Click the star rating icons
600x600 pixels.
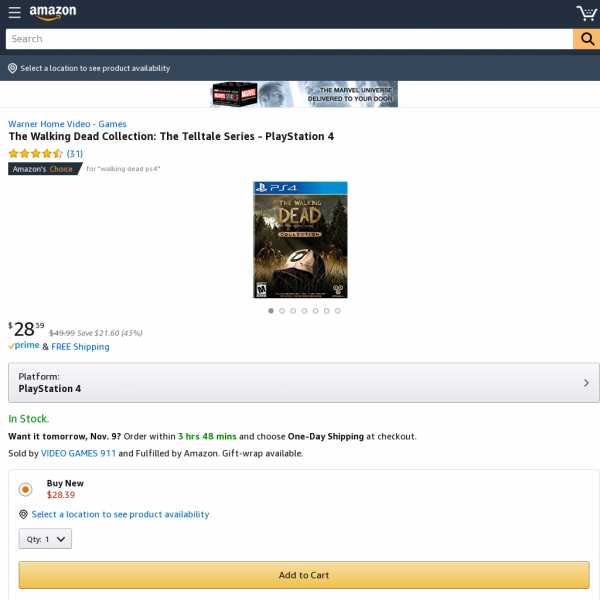click(36, 153)
